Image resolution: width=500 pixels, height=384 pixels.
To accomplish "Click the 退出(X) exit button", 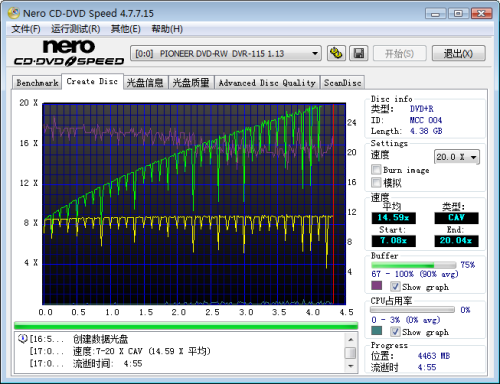I will pyautogui.click(x=458, y=53).
